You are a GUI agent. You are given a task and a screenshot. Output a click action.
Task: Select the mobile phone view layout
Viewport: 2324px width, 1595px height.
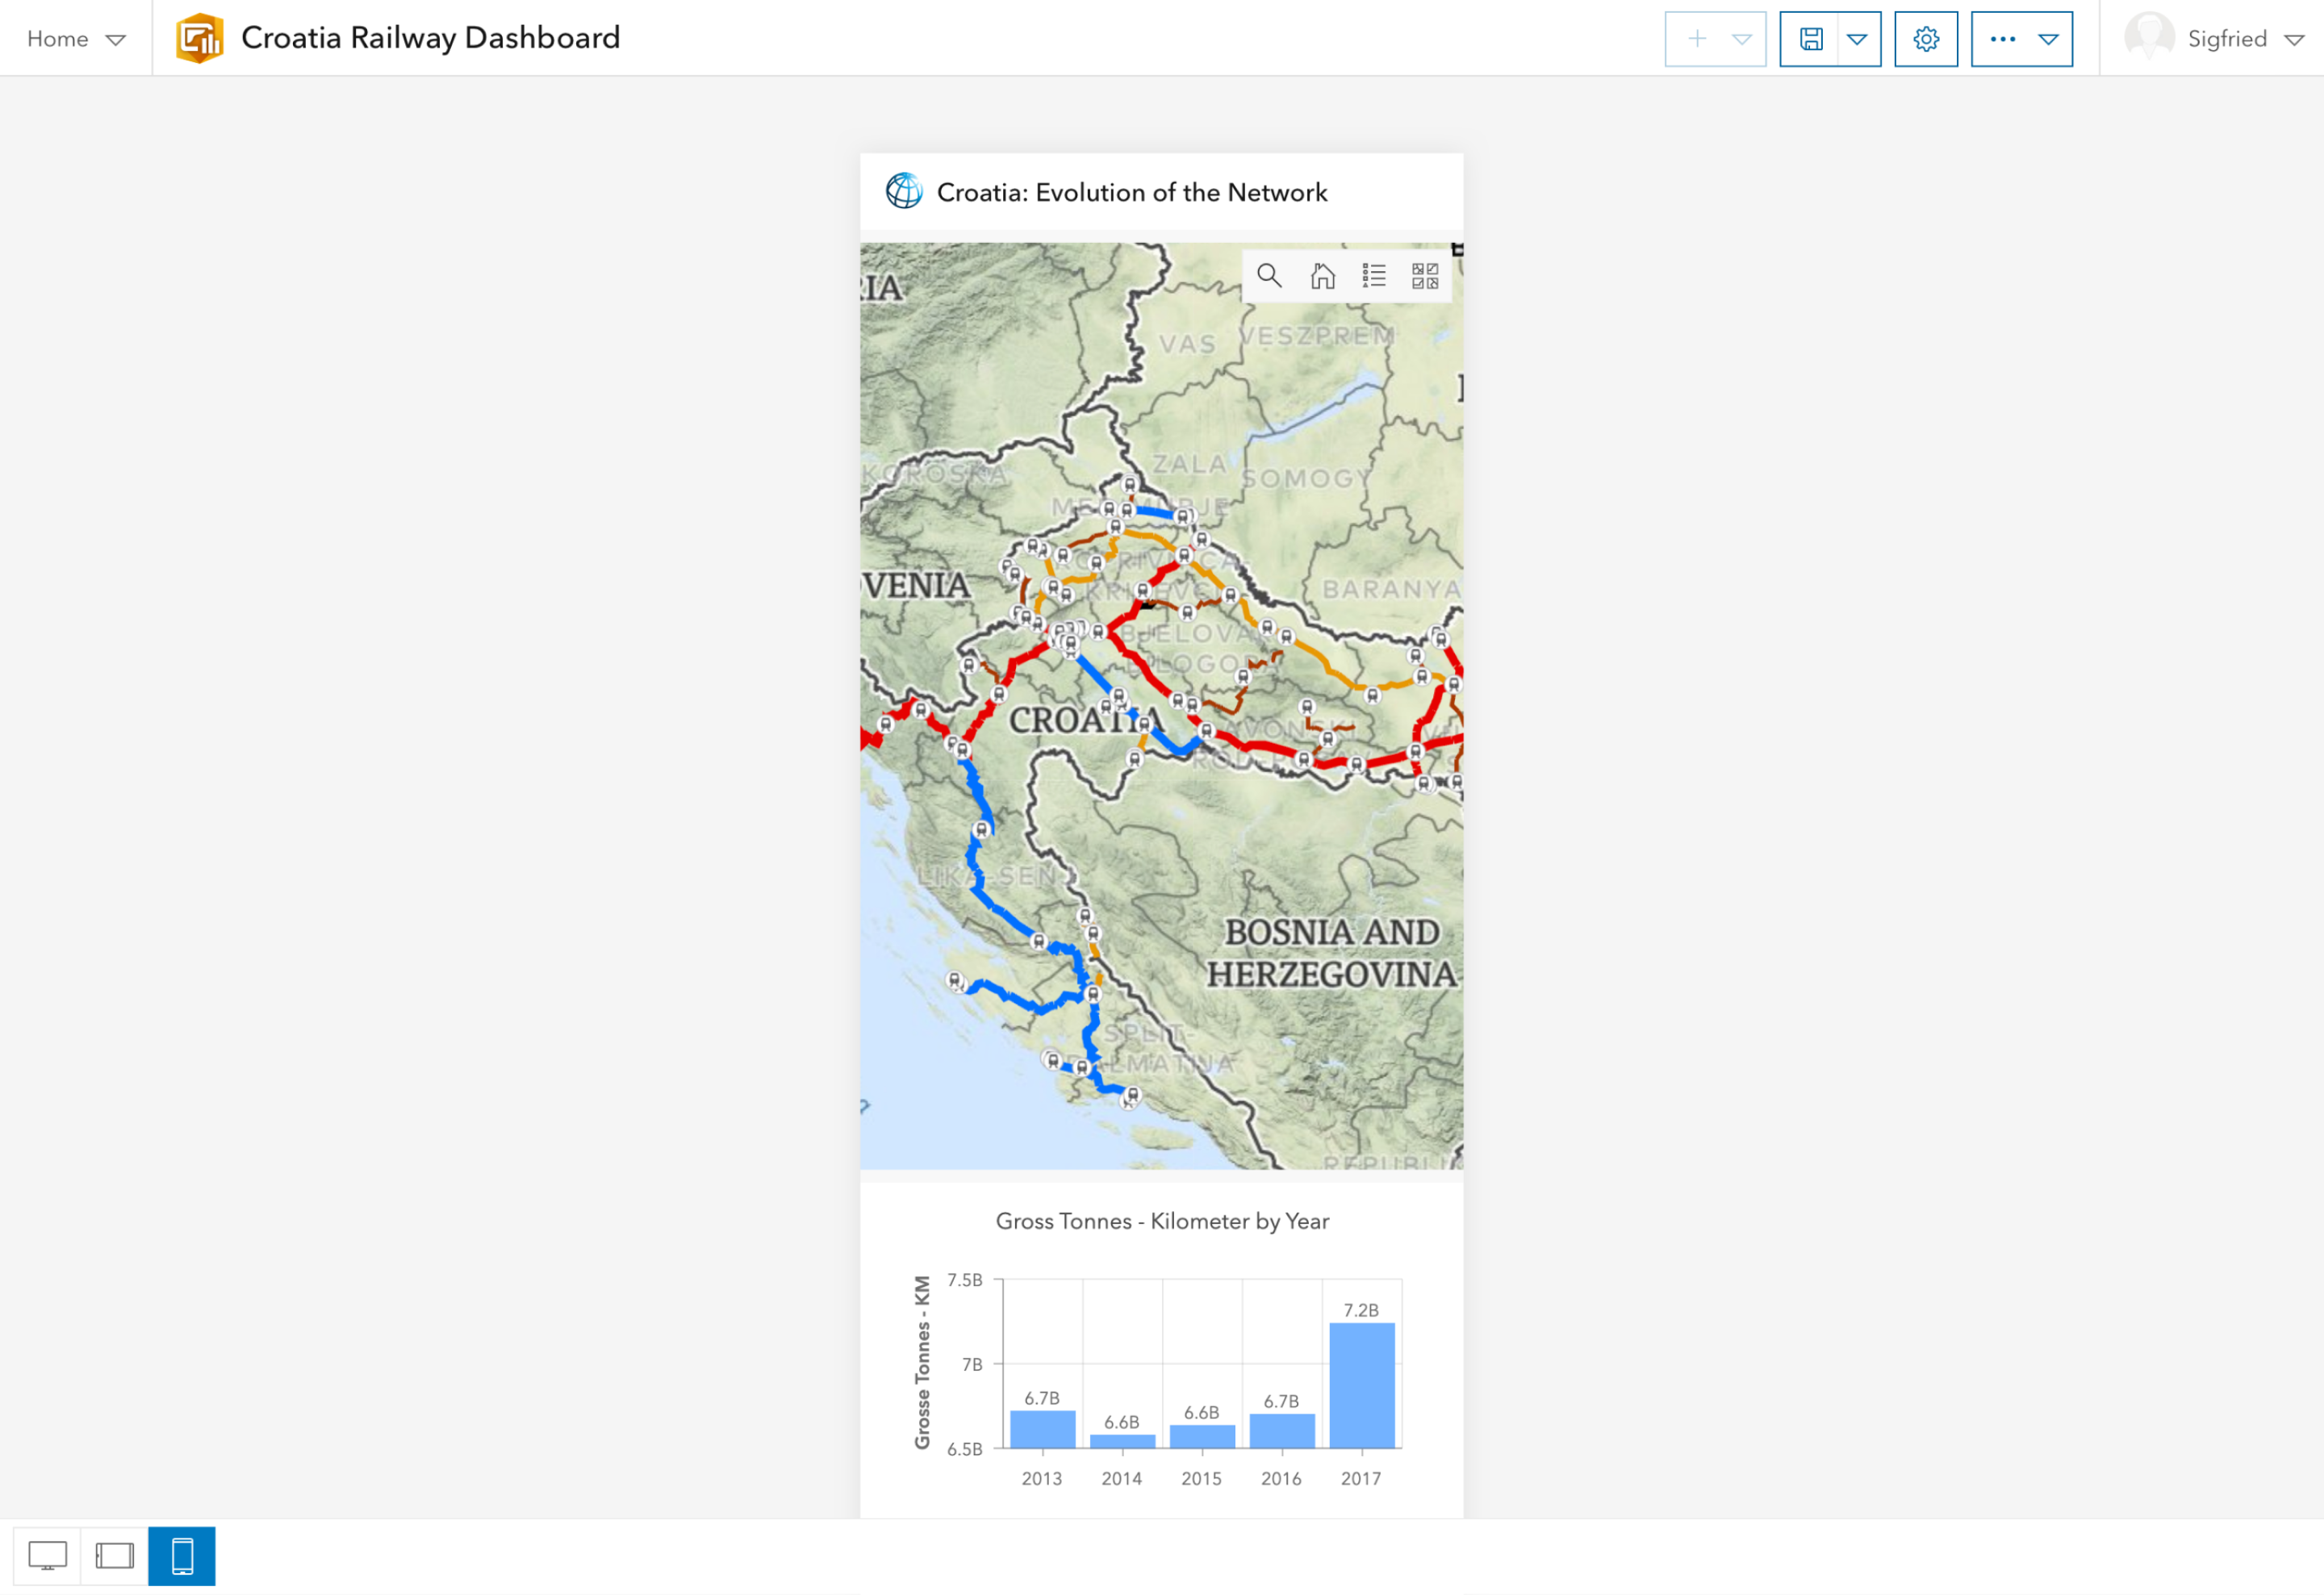coord(182,1556)
